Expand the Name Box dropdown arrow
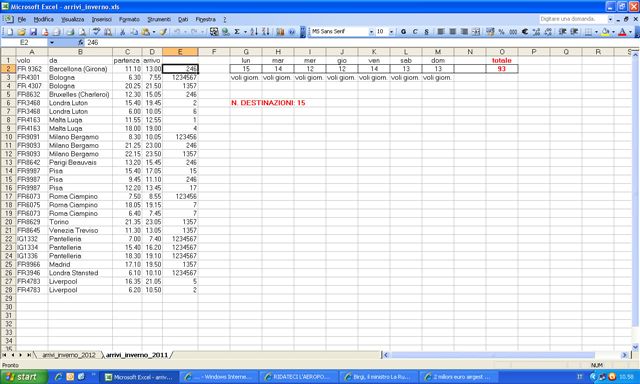Image resolution: width=640 pixels, height=384 pixels. pyautogui.click(x=52, y=42)
